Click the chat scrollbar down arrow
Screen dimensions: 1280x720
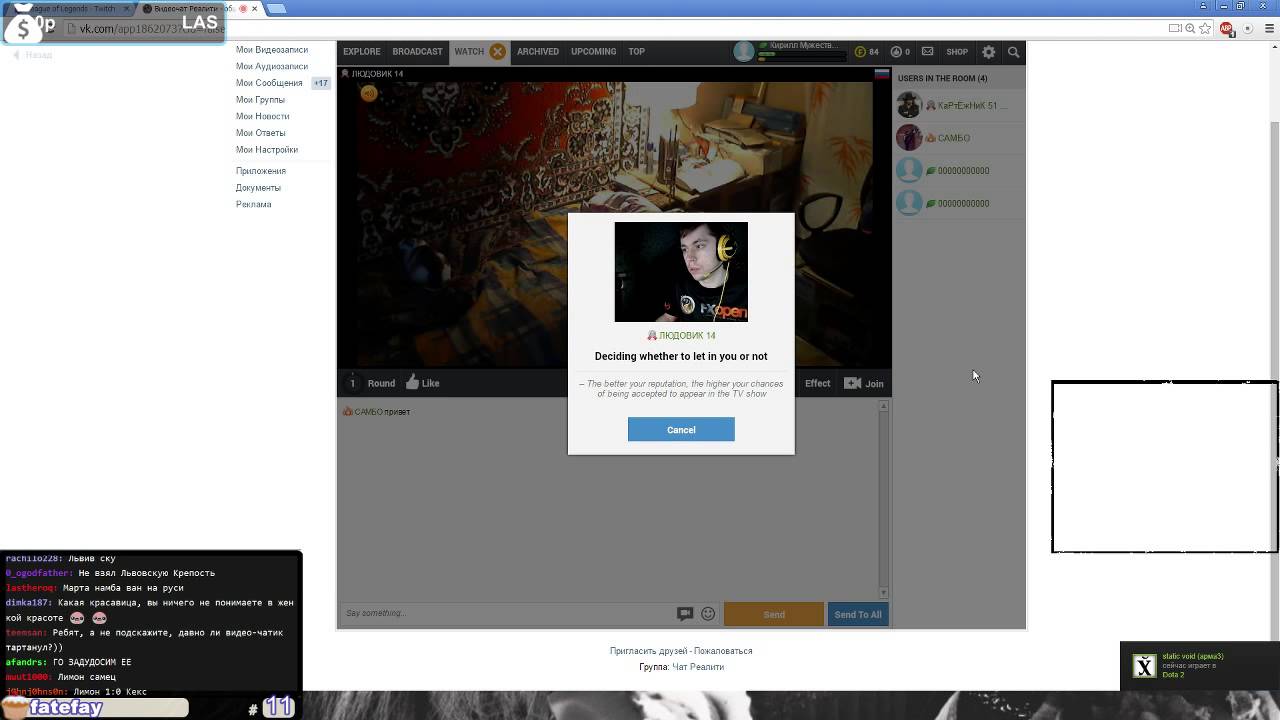click(x=883, y=592)
